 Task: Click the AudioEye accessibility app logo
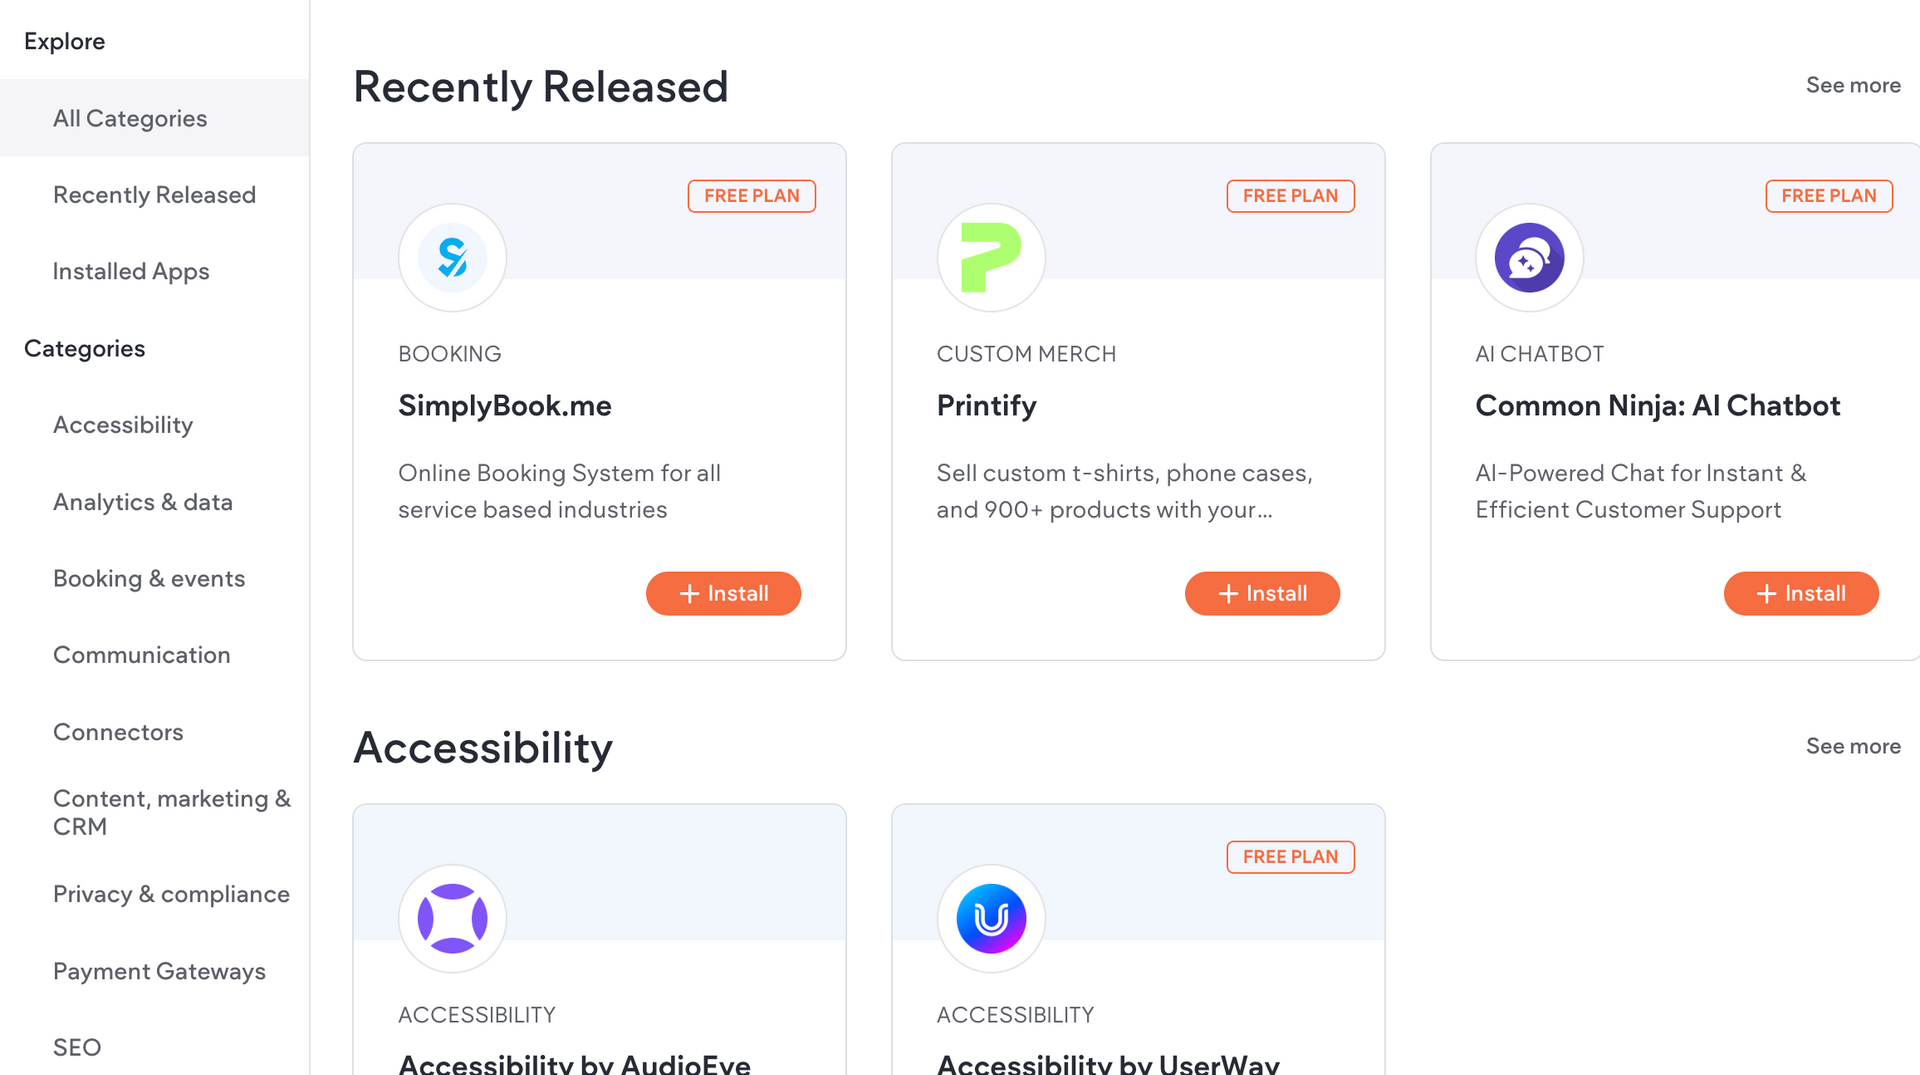452,918
